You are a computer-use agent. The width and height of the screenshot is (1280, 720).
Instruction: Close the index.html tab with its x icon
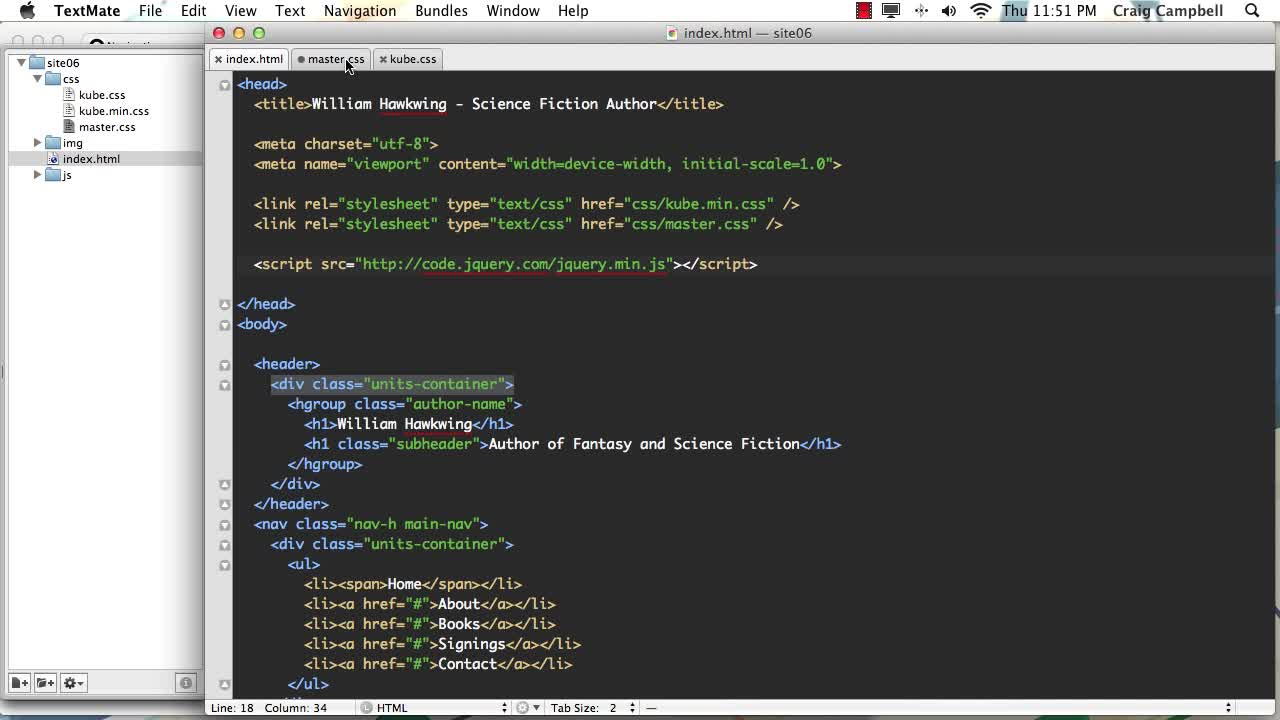[218, 59]
